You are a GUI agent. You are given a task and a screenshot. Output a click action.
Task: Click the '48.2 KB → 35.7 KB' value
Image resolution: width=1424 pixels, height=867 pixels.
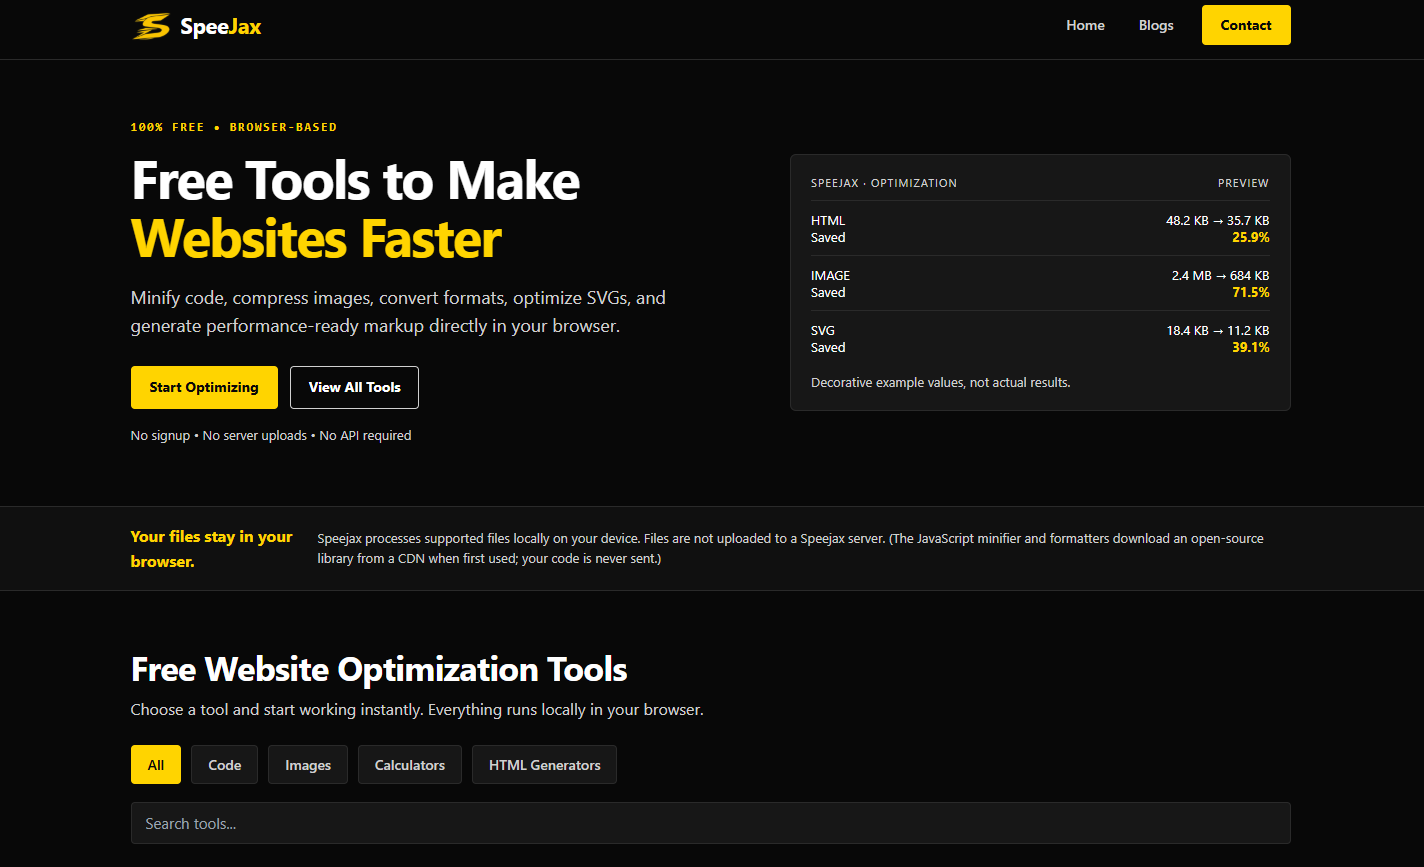pos(1218,220)
